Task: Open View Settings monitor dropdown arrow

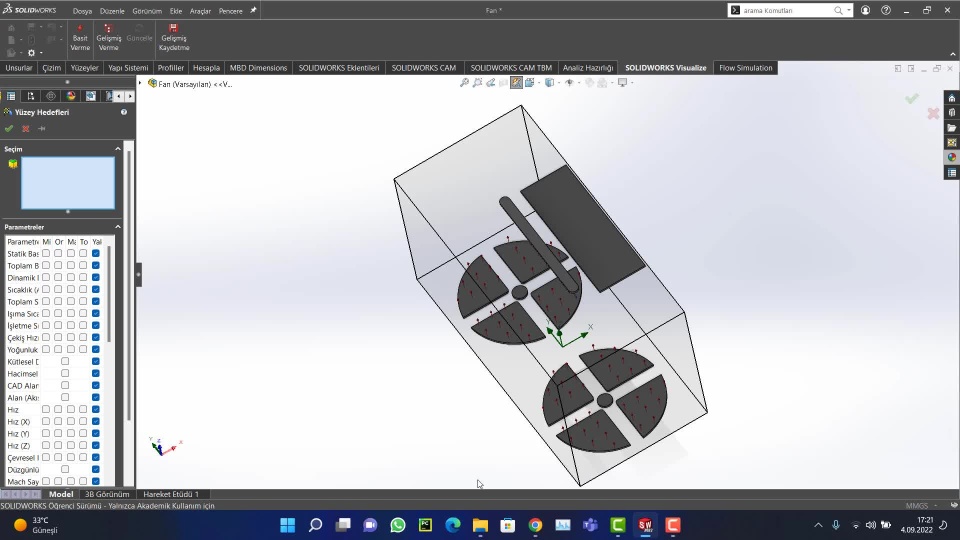Action: pos(632,83)
